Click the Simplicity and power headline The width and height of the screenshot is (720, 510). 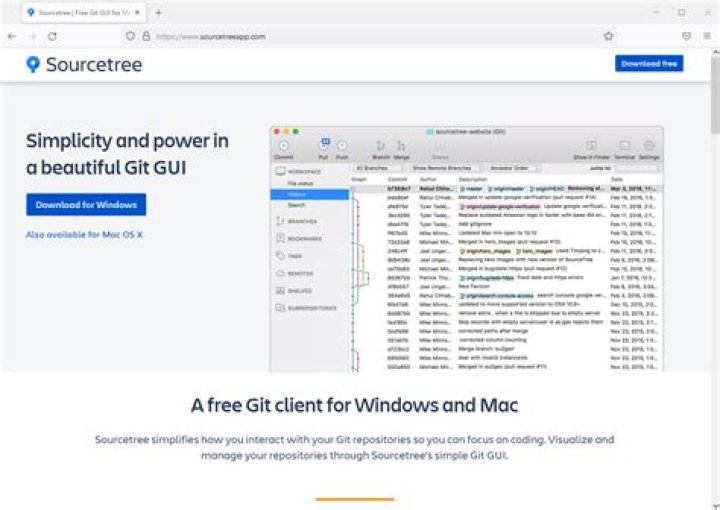pos(127,154)
